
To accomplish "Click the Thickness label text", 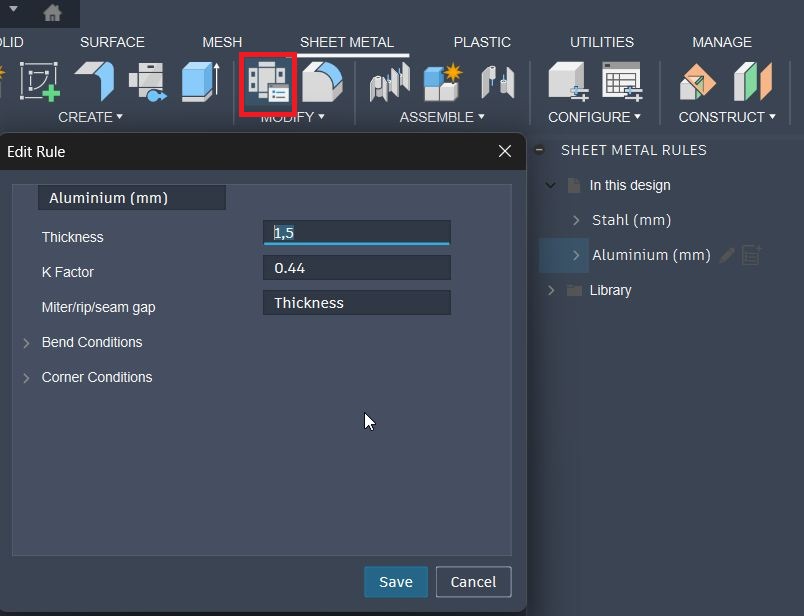I will tap(72, 237).
